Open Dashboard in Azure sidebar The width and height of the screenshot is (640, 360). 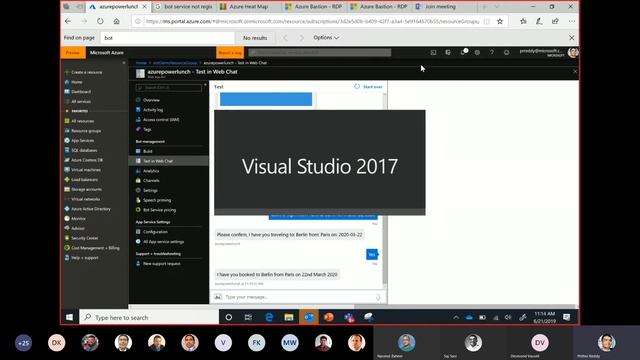[81, 92]
